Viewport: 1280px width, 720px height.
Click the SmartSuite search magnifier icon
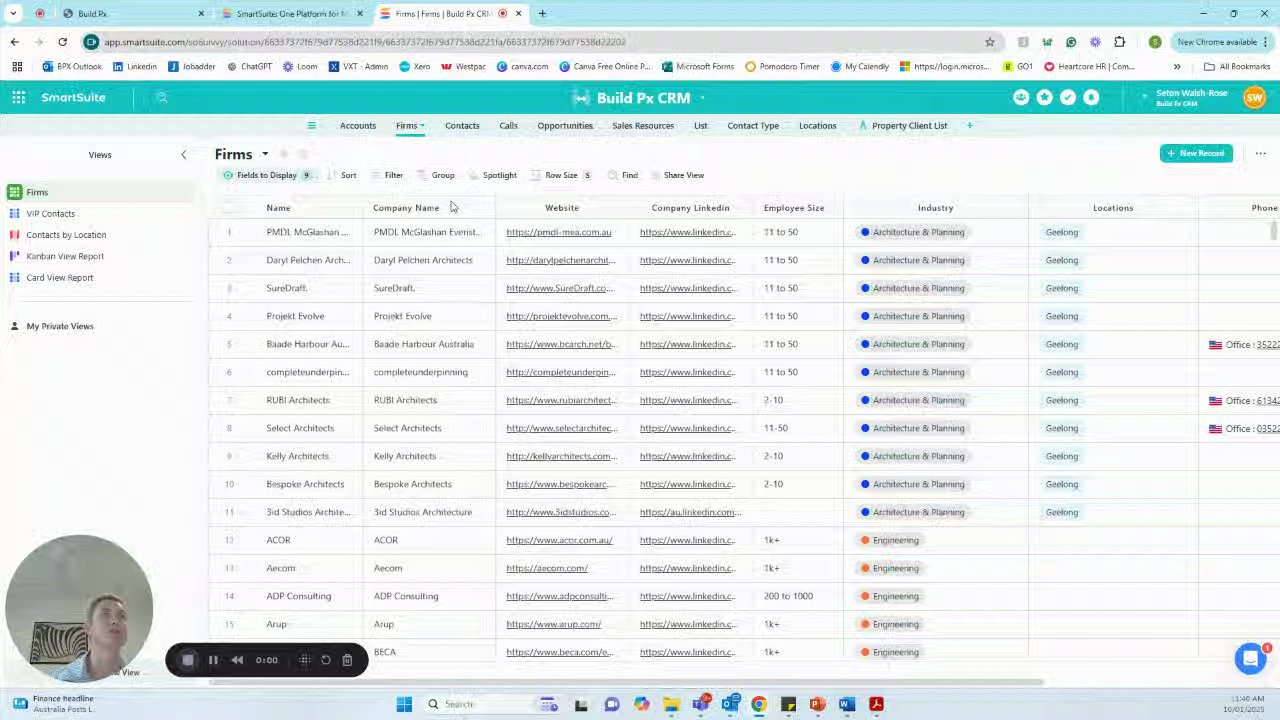click(162, 97)
